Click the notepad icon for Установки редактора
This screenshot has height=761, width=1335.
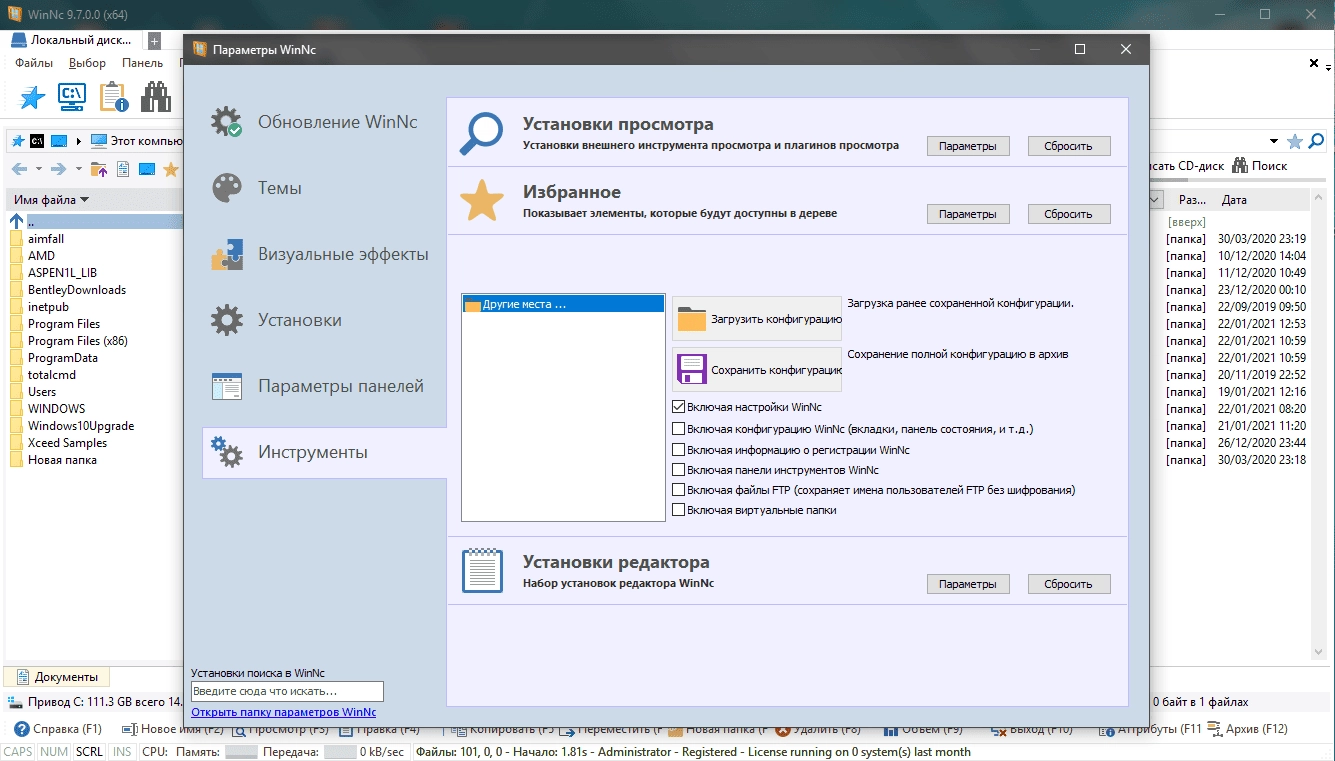pyautogui.click(x=481, y=570)
